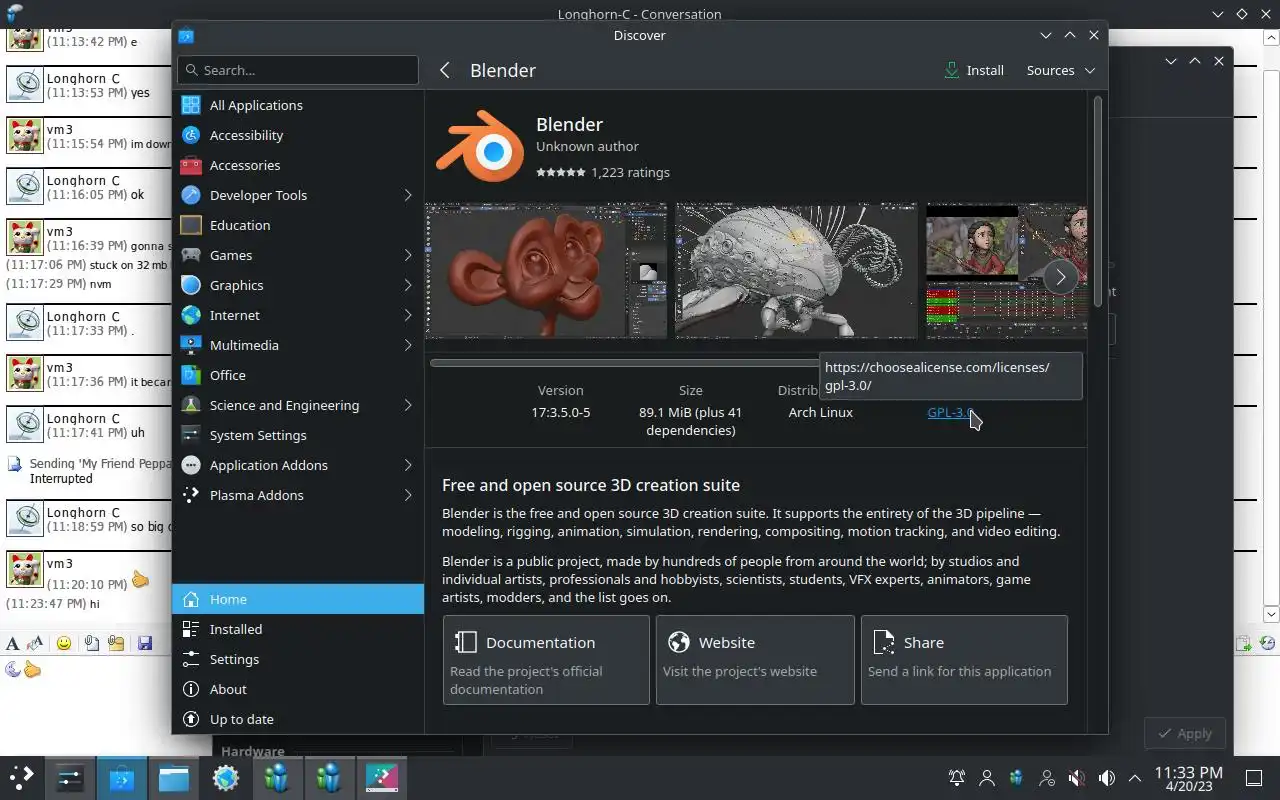Image resolution: width=1280 pixels, height=800 pixels.
Task: Show hidden system tray icons
Action: click(1135, 777)
